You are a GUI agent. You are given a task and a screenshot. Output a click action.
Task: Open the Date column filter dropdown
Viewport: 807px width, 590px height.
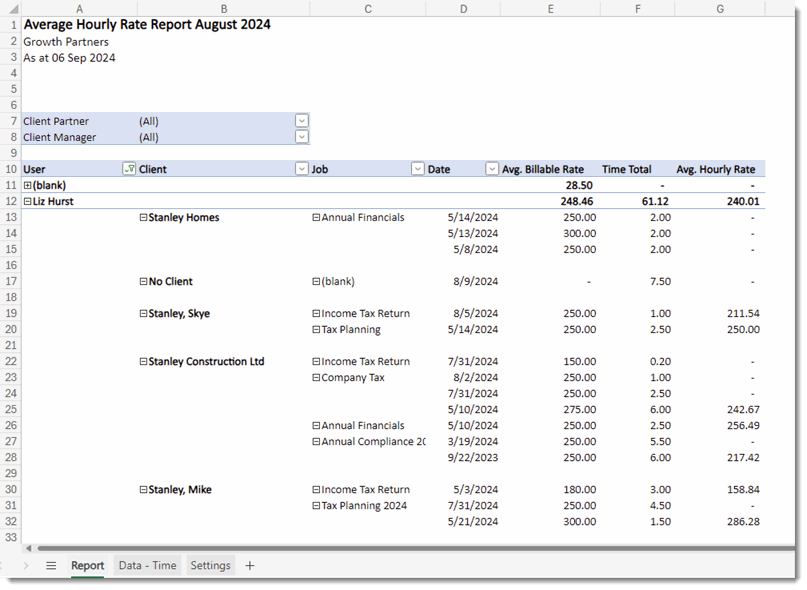[x=491, y=169]
